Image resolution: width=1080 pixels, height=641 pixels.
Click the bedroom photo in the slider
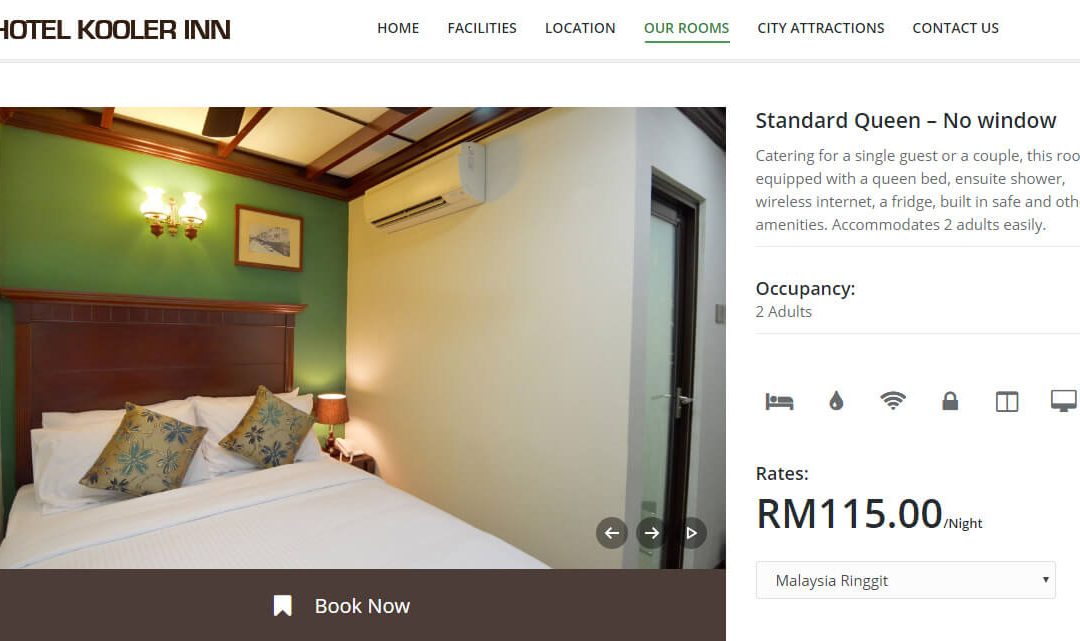point(362,337)
